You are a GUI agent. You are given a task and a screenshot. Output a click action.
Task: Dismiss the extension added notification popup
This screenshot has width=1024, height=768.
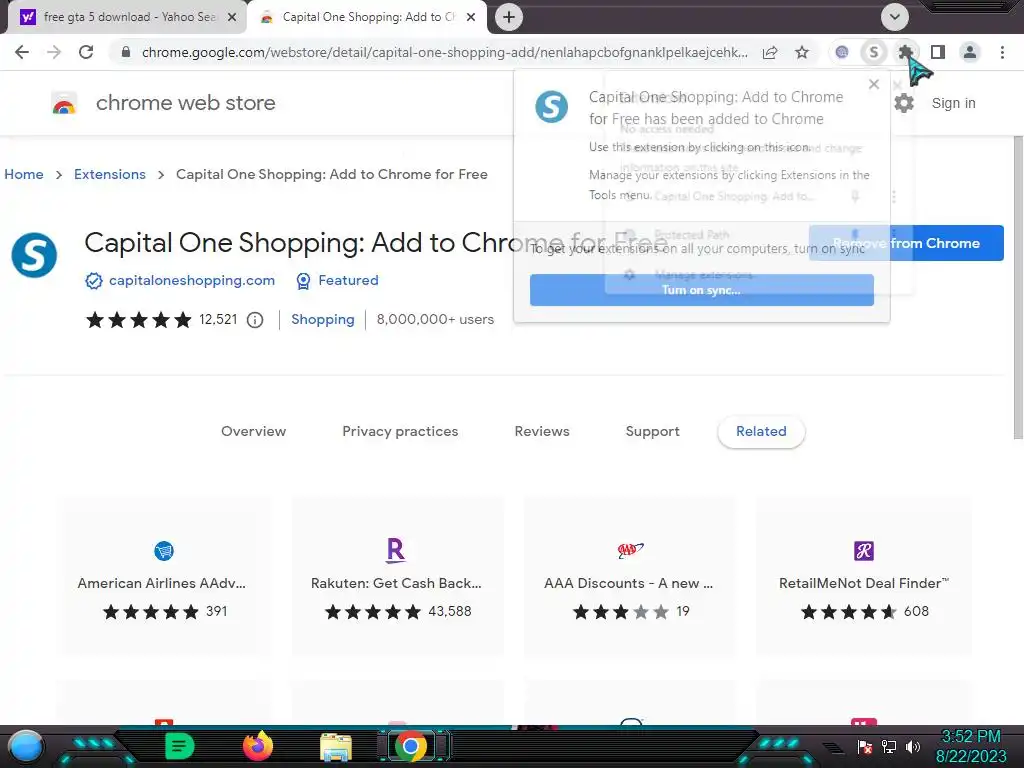point(874,84)
